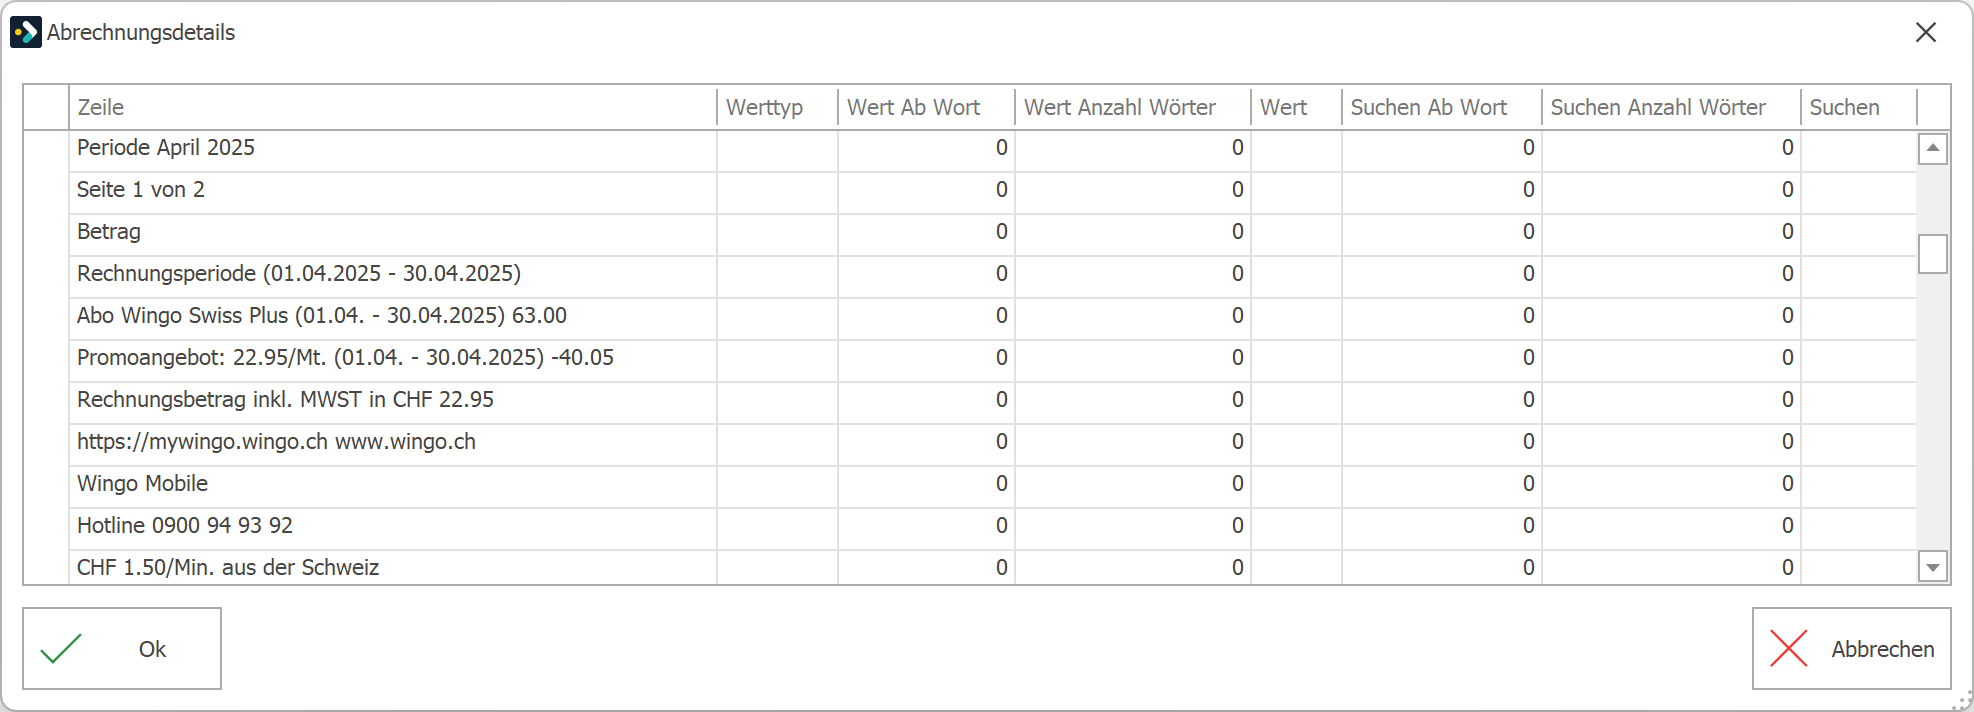Image resolution: width=1974 pixels, height=712 pixels.
Task: Sort by the Zeile column header
Action: (x=393, y=107)
